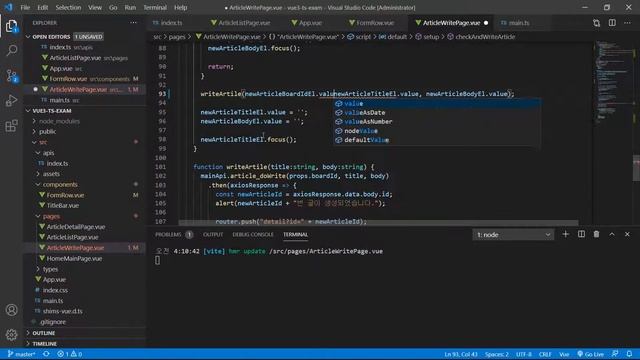
Task: Split the editor to the right
Action: pos(612,23)
